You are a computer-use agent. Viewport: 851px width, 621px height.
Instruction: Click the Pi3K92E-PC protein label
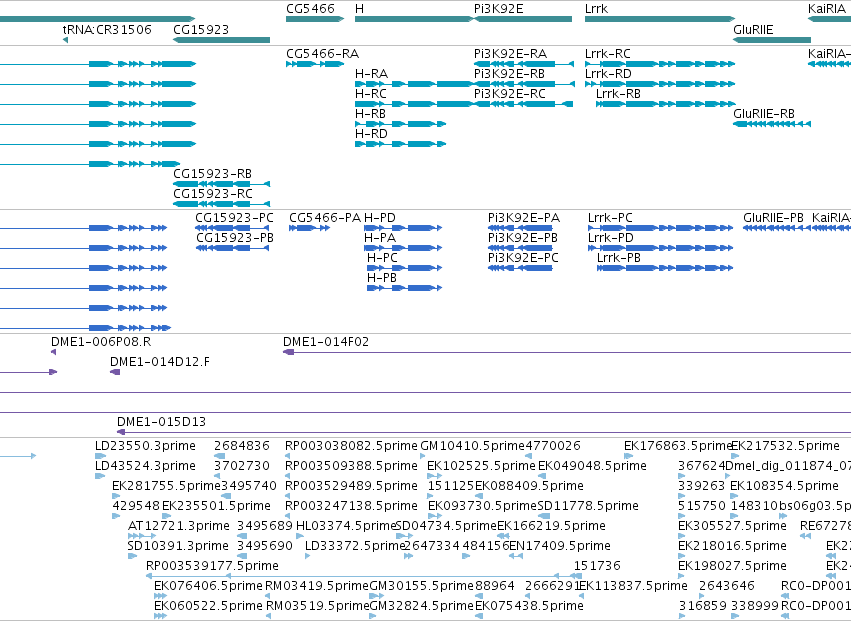coord(523,258)
